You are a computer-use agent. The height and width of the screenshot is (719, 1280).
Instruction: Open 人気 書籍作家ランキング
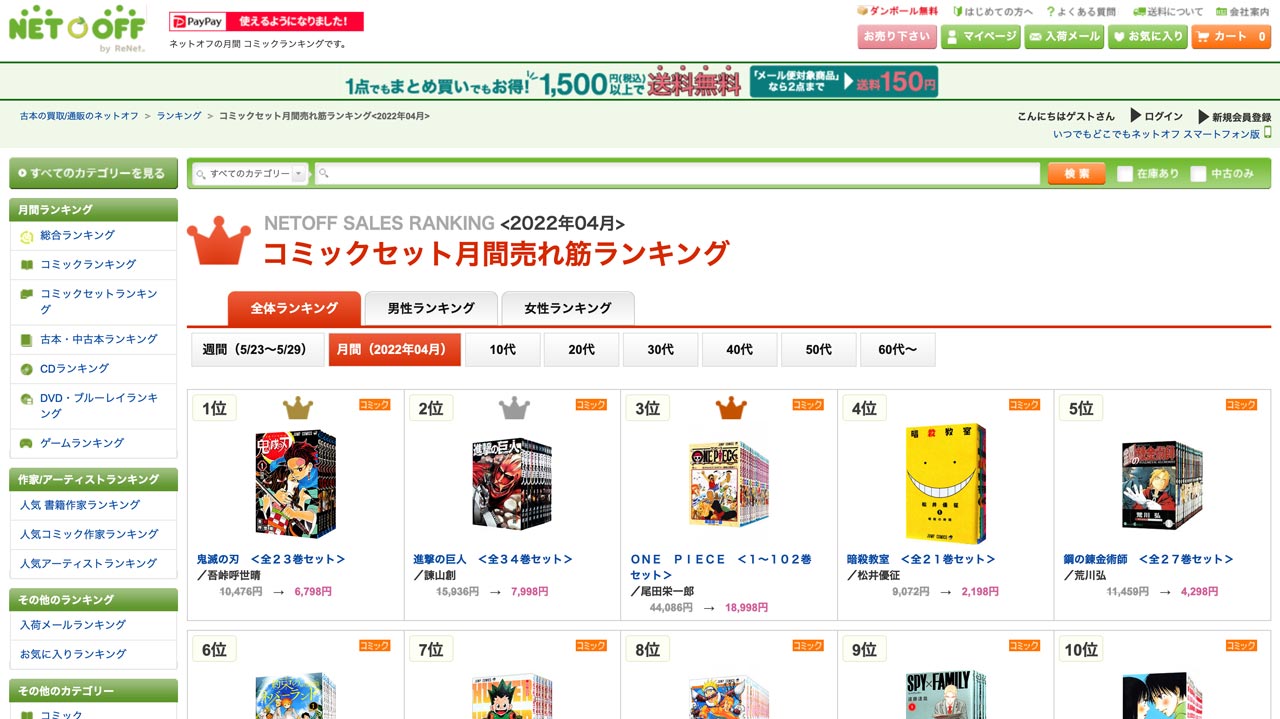click(x=80, y=505)
